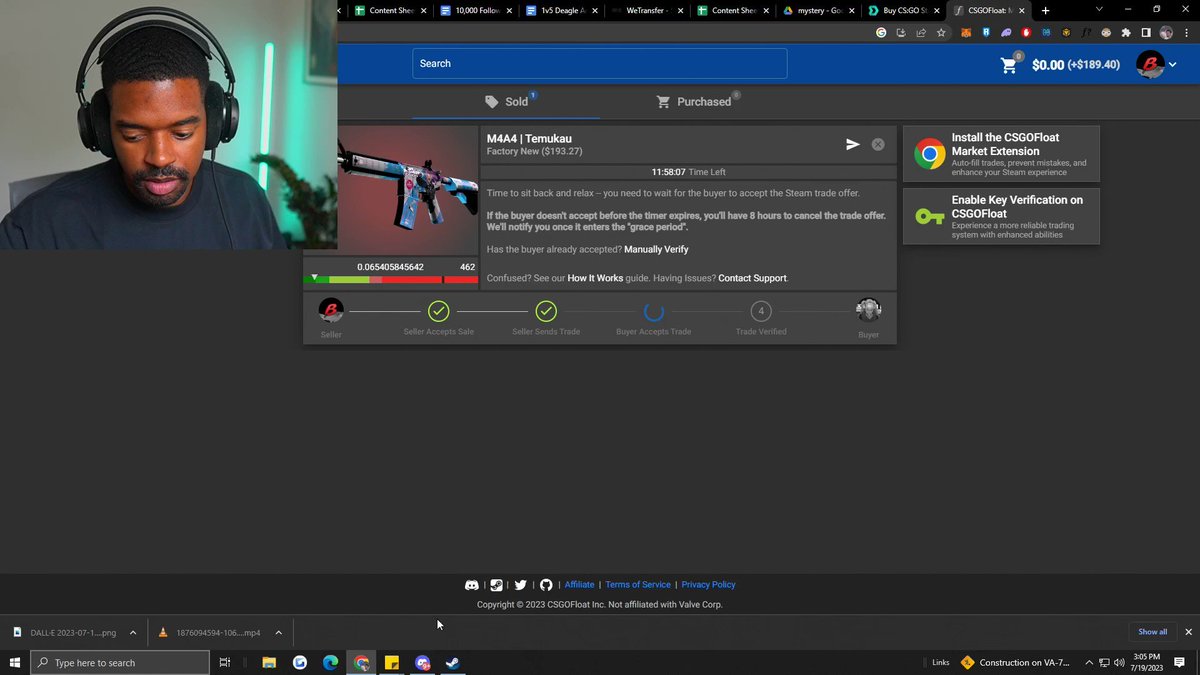The height and width of the screenshot is (675, 1200).
Task: Open the Chrome extensions puzzle icon
Action: tap(1126, 32)
